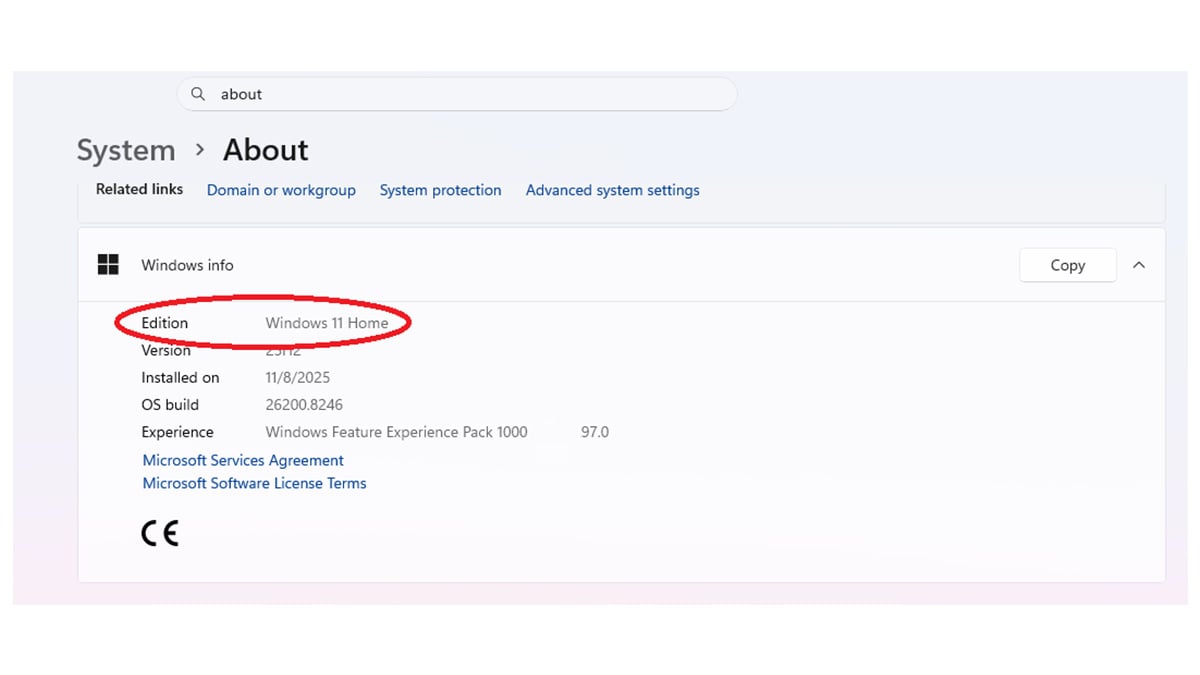Select the "Windows 11 Home" edition value

327,323
